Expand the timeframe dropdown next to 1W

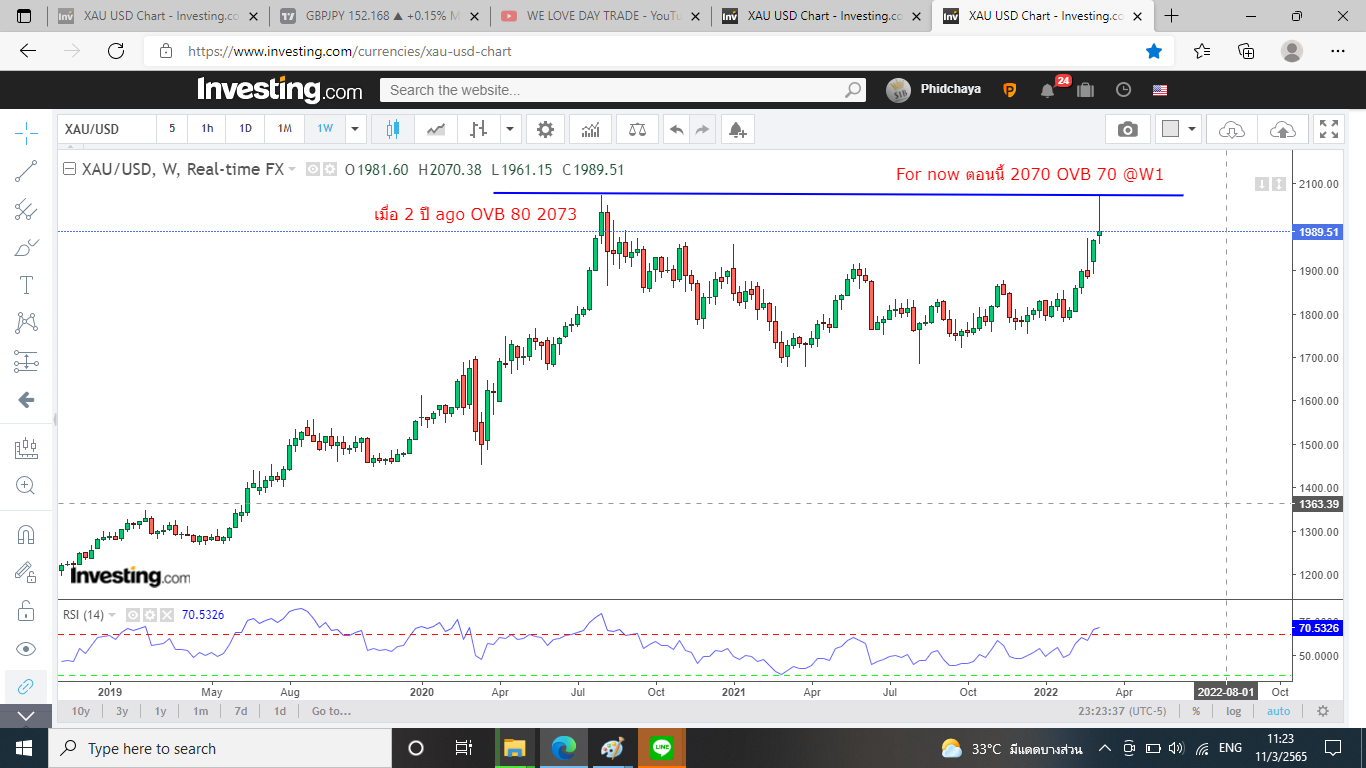[x=354, y=129]
